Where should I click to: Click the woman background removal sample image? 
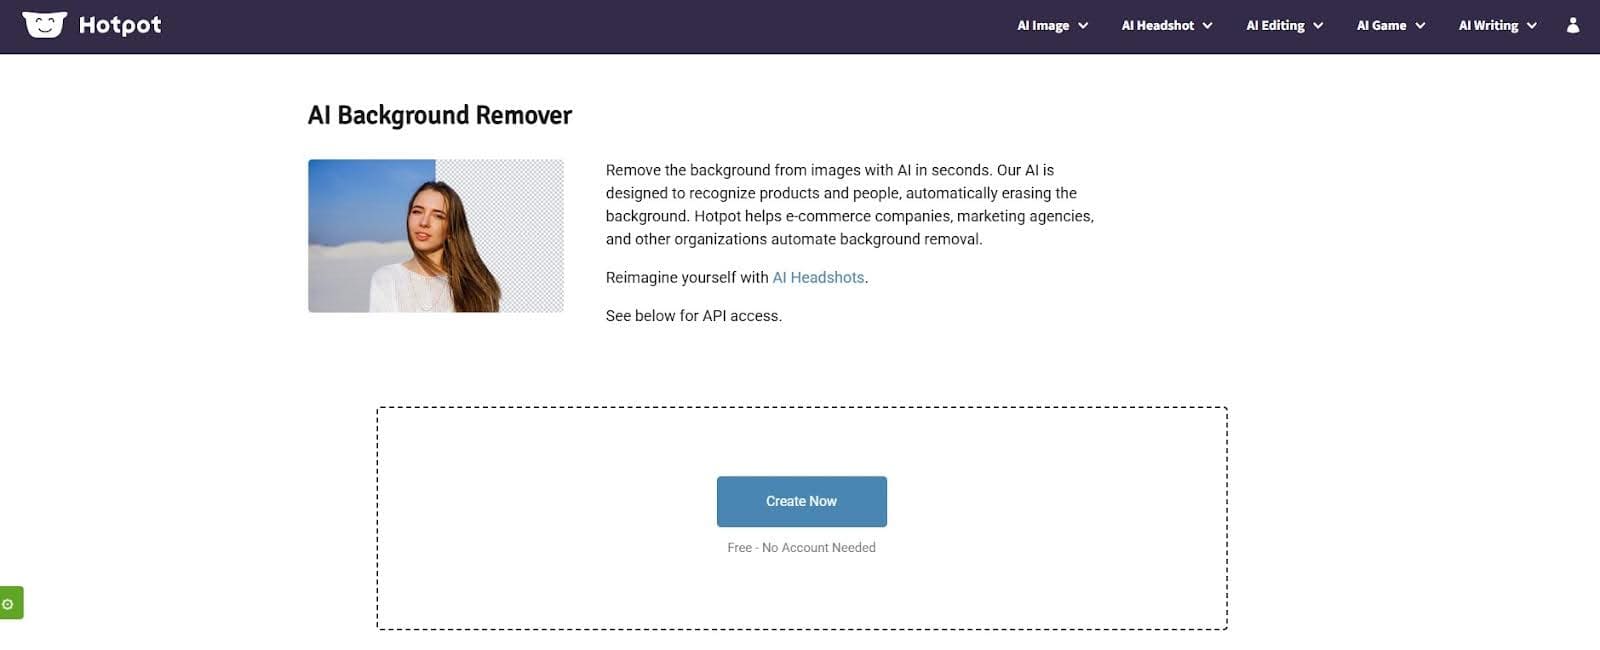pyautogui.click(x=436, y=236)
